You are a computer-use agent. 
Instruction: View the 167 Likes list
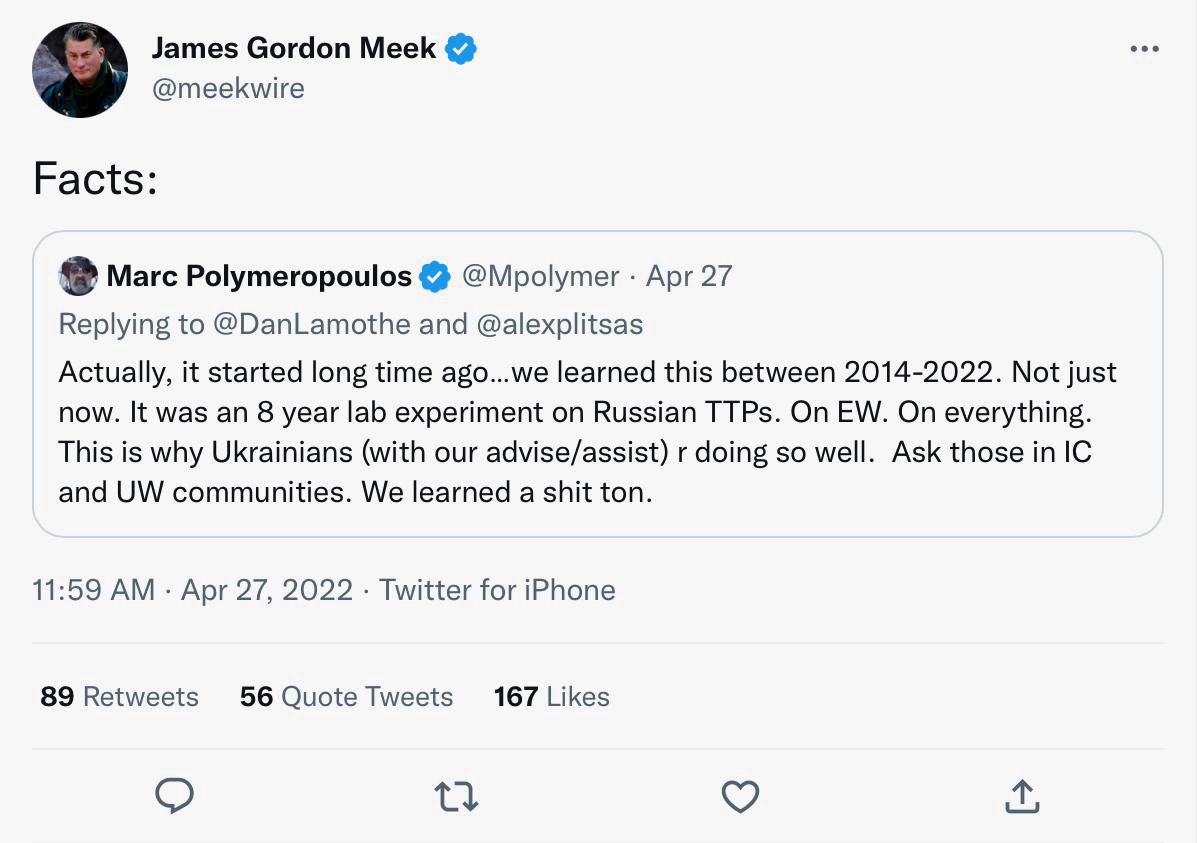[x=551, y=696]
